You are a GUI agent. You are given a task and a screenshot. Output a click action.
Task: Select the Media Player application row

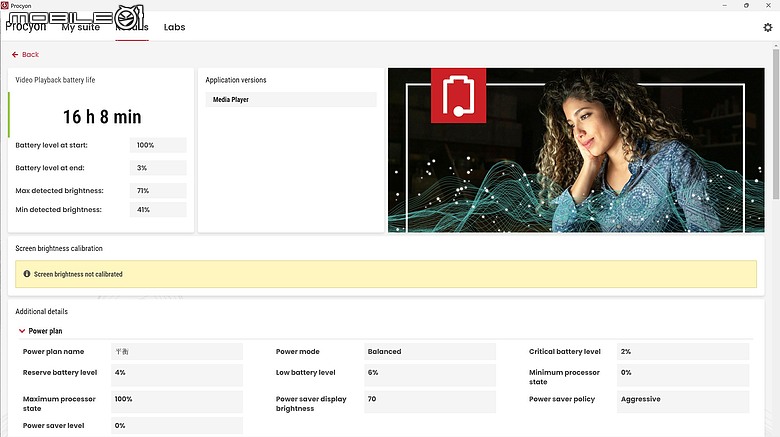291,100
